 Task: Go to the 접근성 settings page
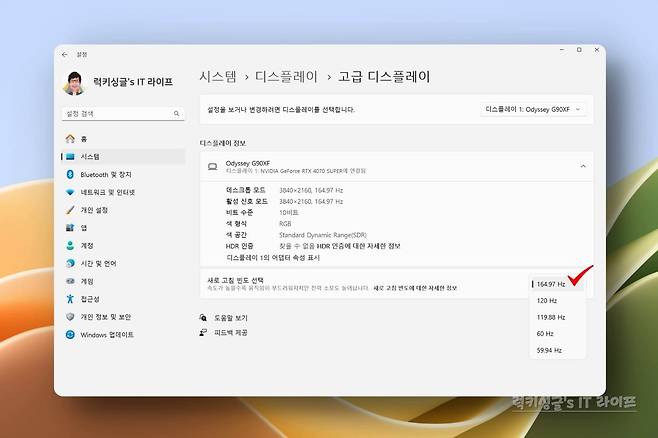coord(90,299)
